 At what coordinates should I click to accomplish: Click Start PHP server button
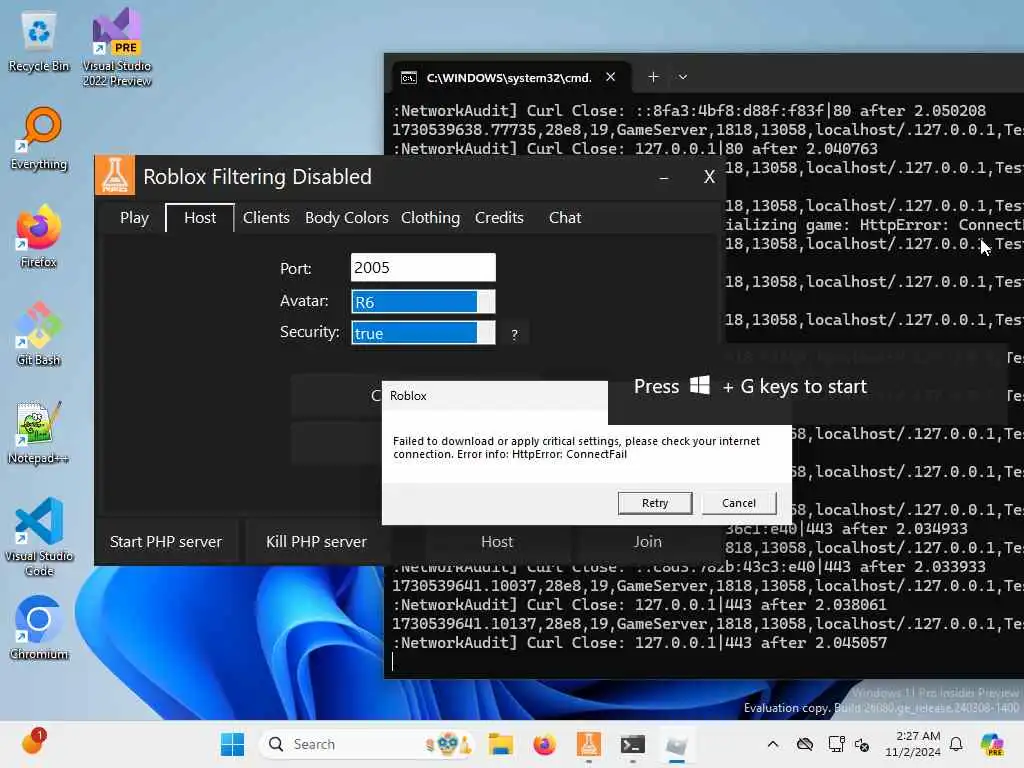166,541
